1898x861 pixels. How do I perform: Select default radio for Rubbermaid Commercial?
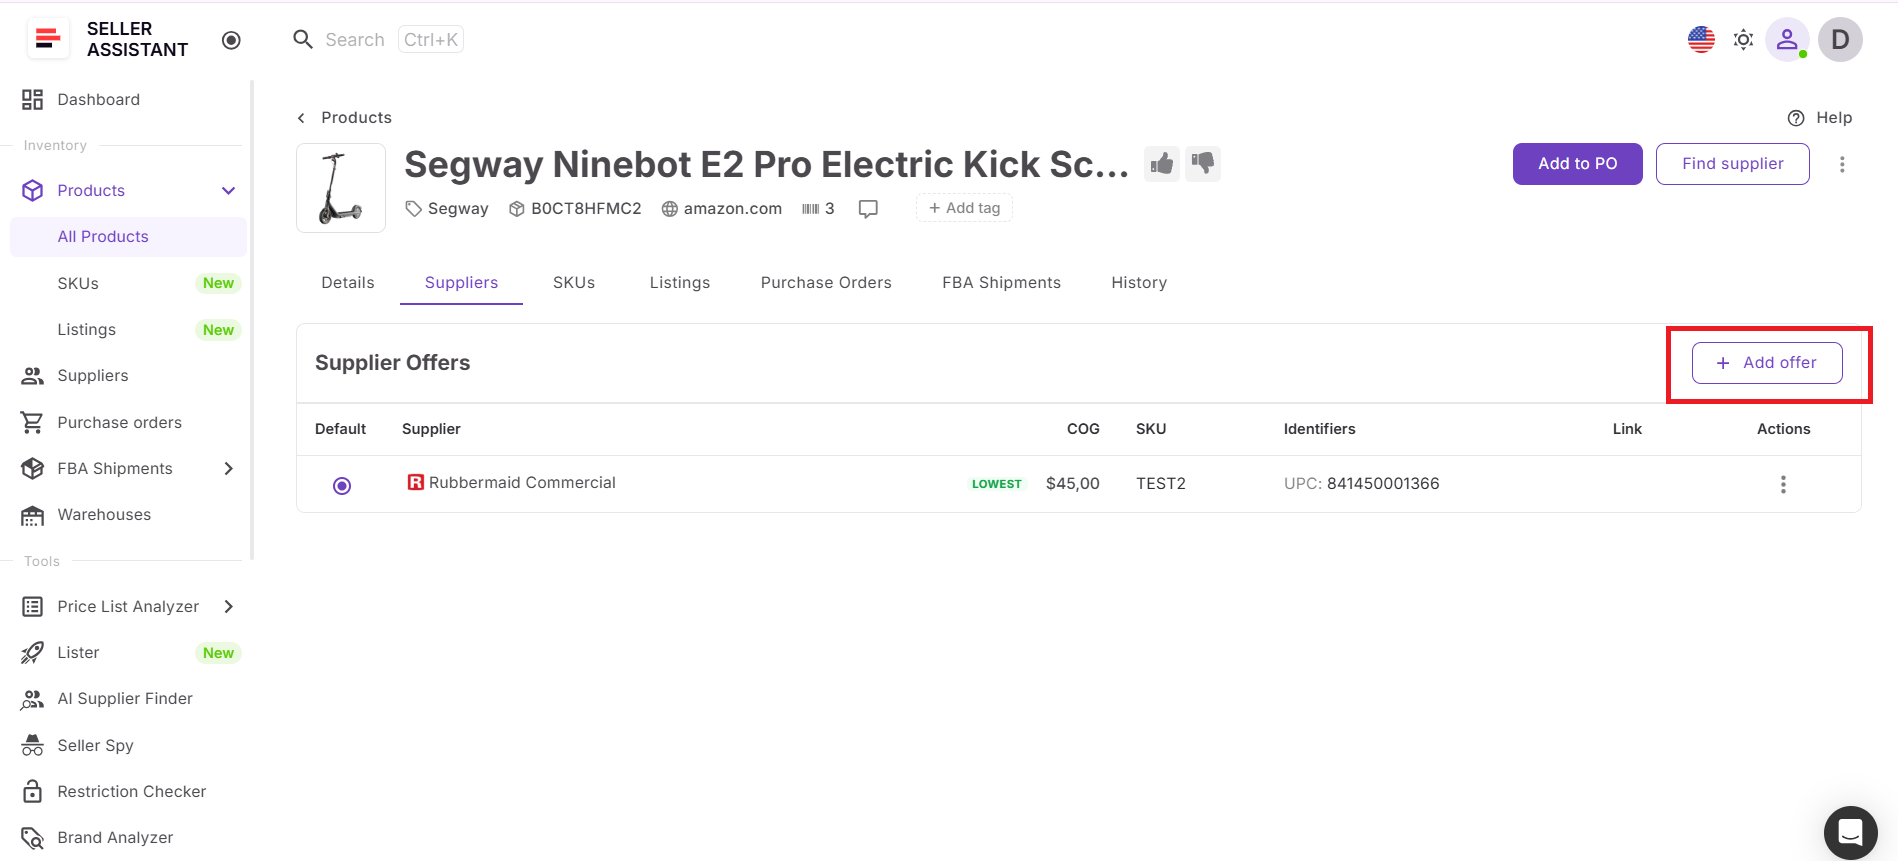[342, 486]
